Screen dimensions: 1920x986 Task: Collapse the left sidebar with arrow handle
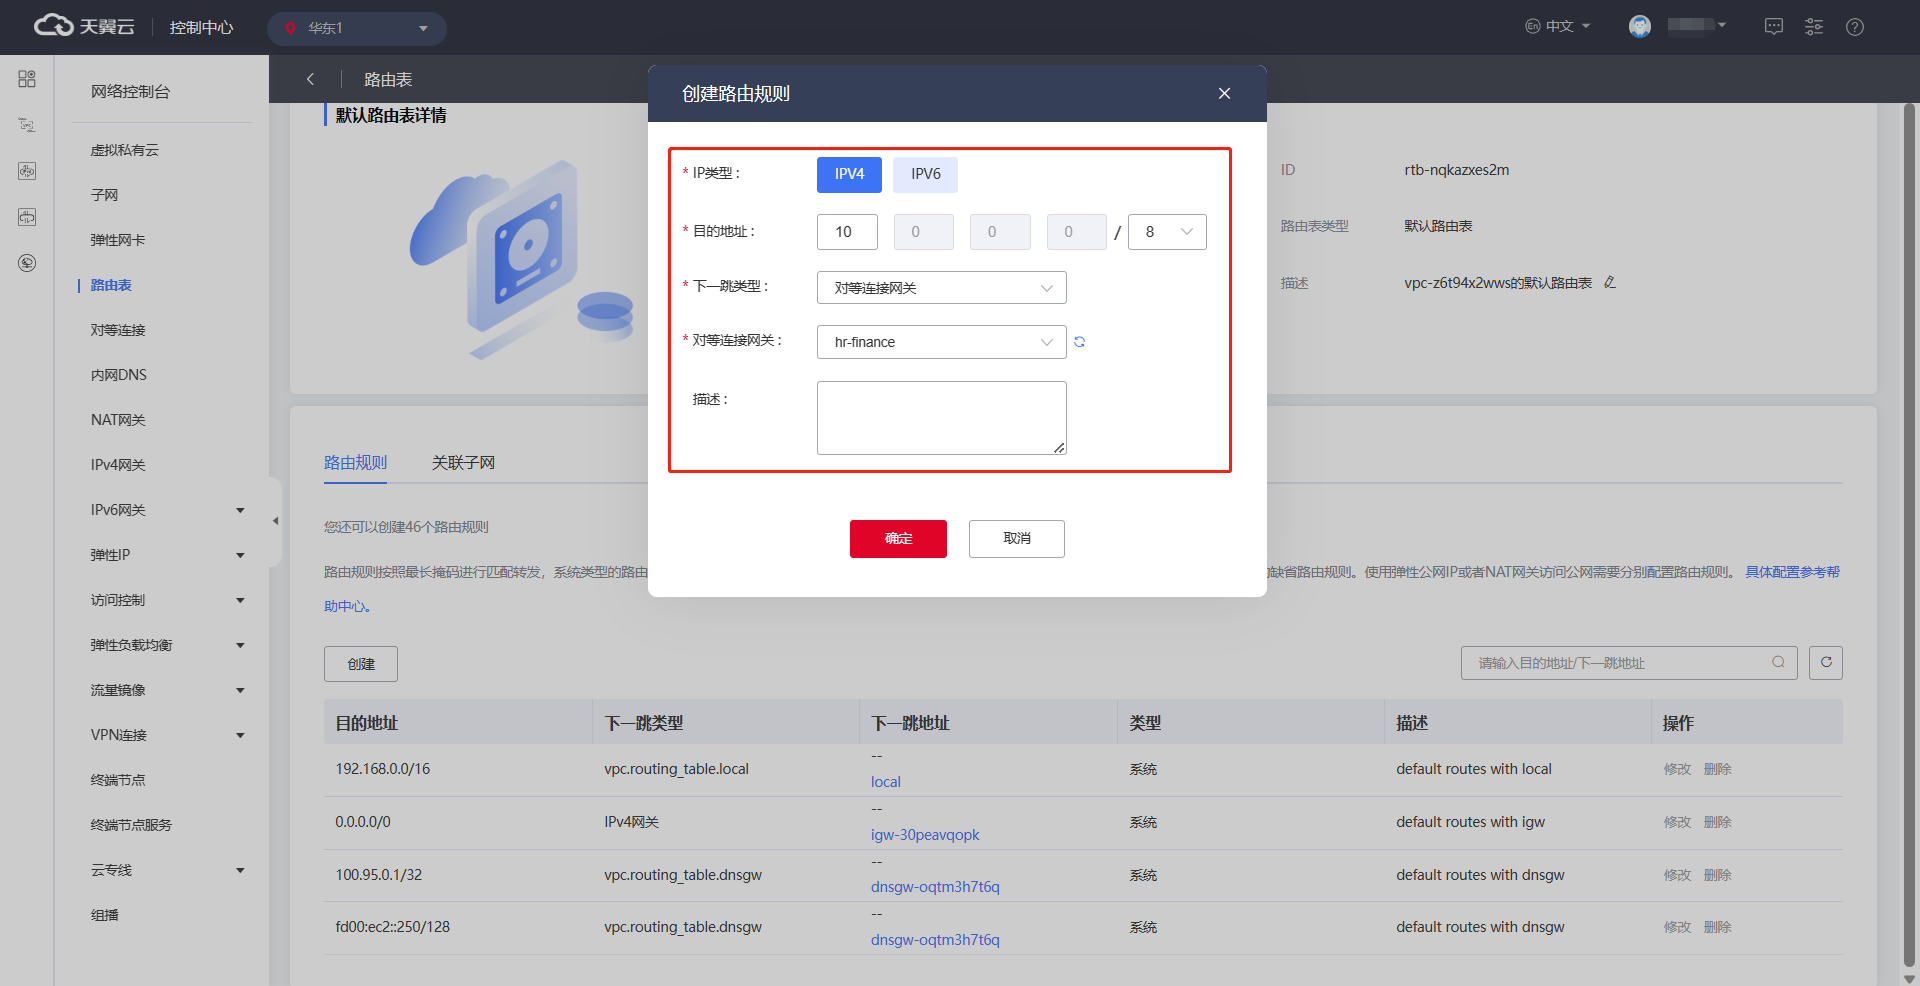click(275, 521)
